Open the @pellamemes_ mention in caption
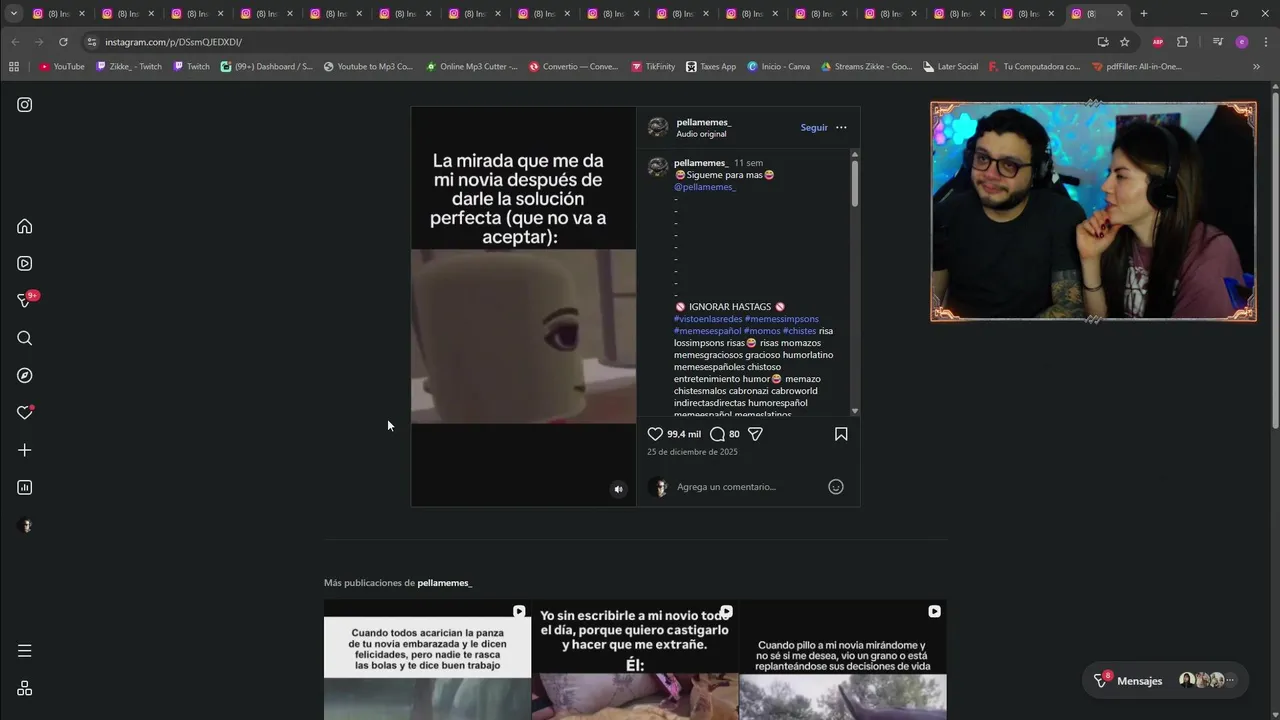 [x=705, y=187]
